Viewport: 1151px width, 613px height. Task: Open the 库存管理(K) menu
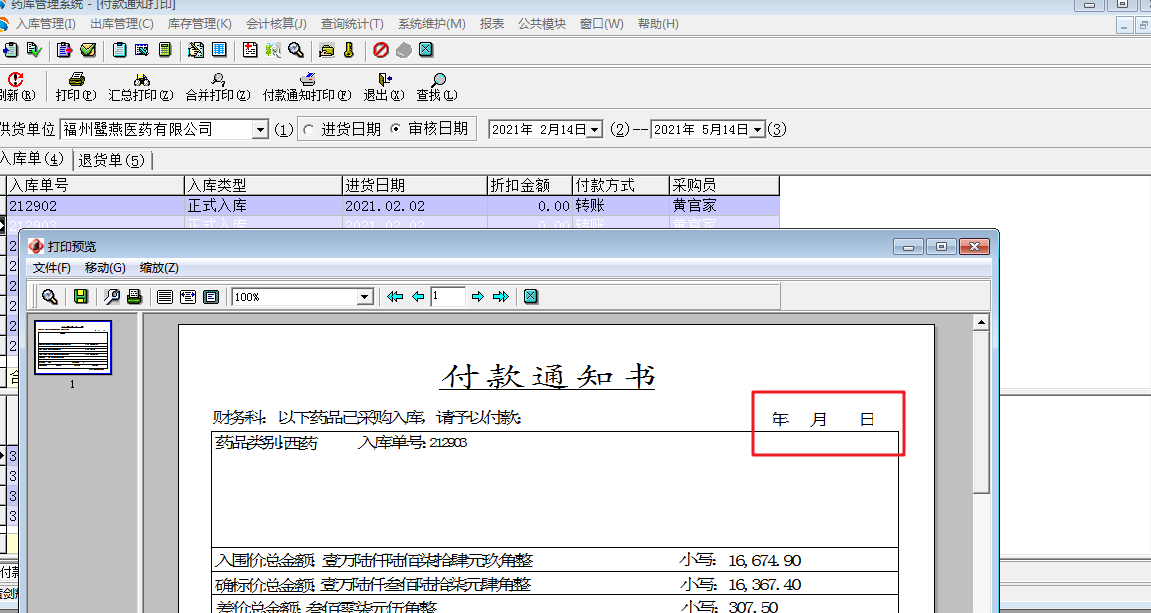(200, 23)
